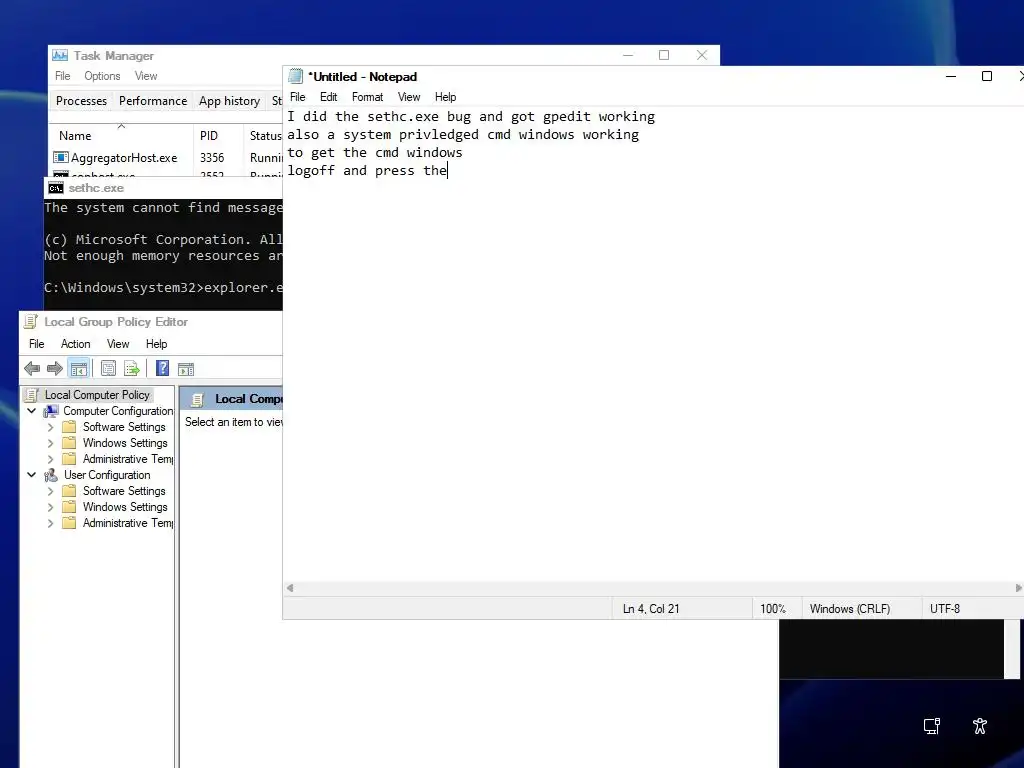Open Group Policy Editor File menu
Viewport: 1024px width, 768px height.
[x=37, y=344]
